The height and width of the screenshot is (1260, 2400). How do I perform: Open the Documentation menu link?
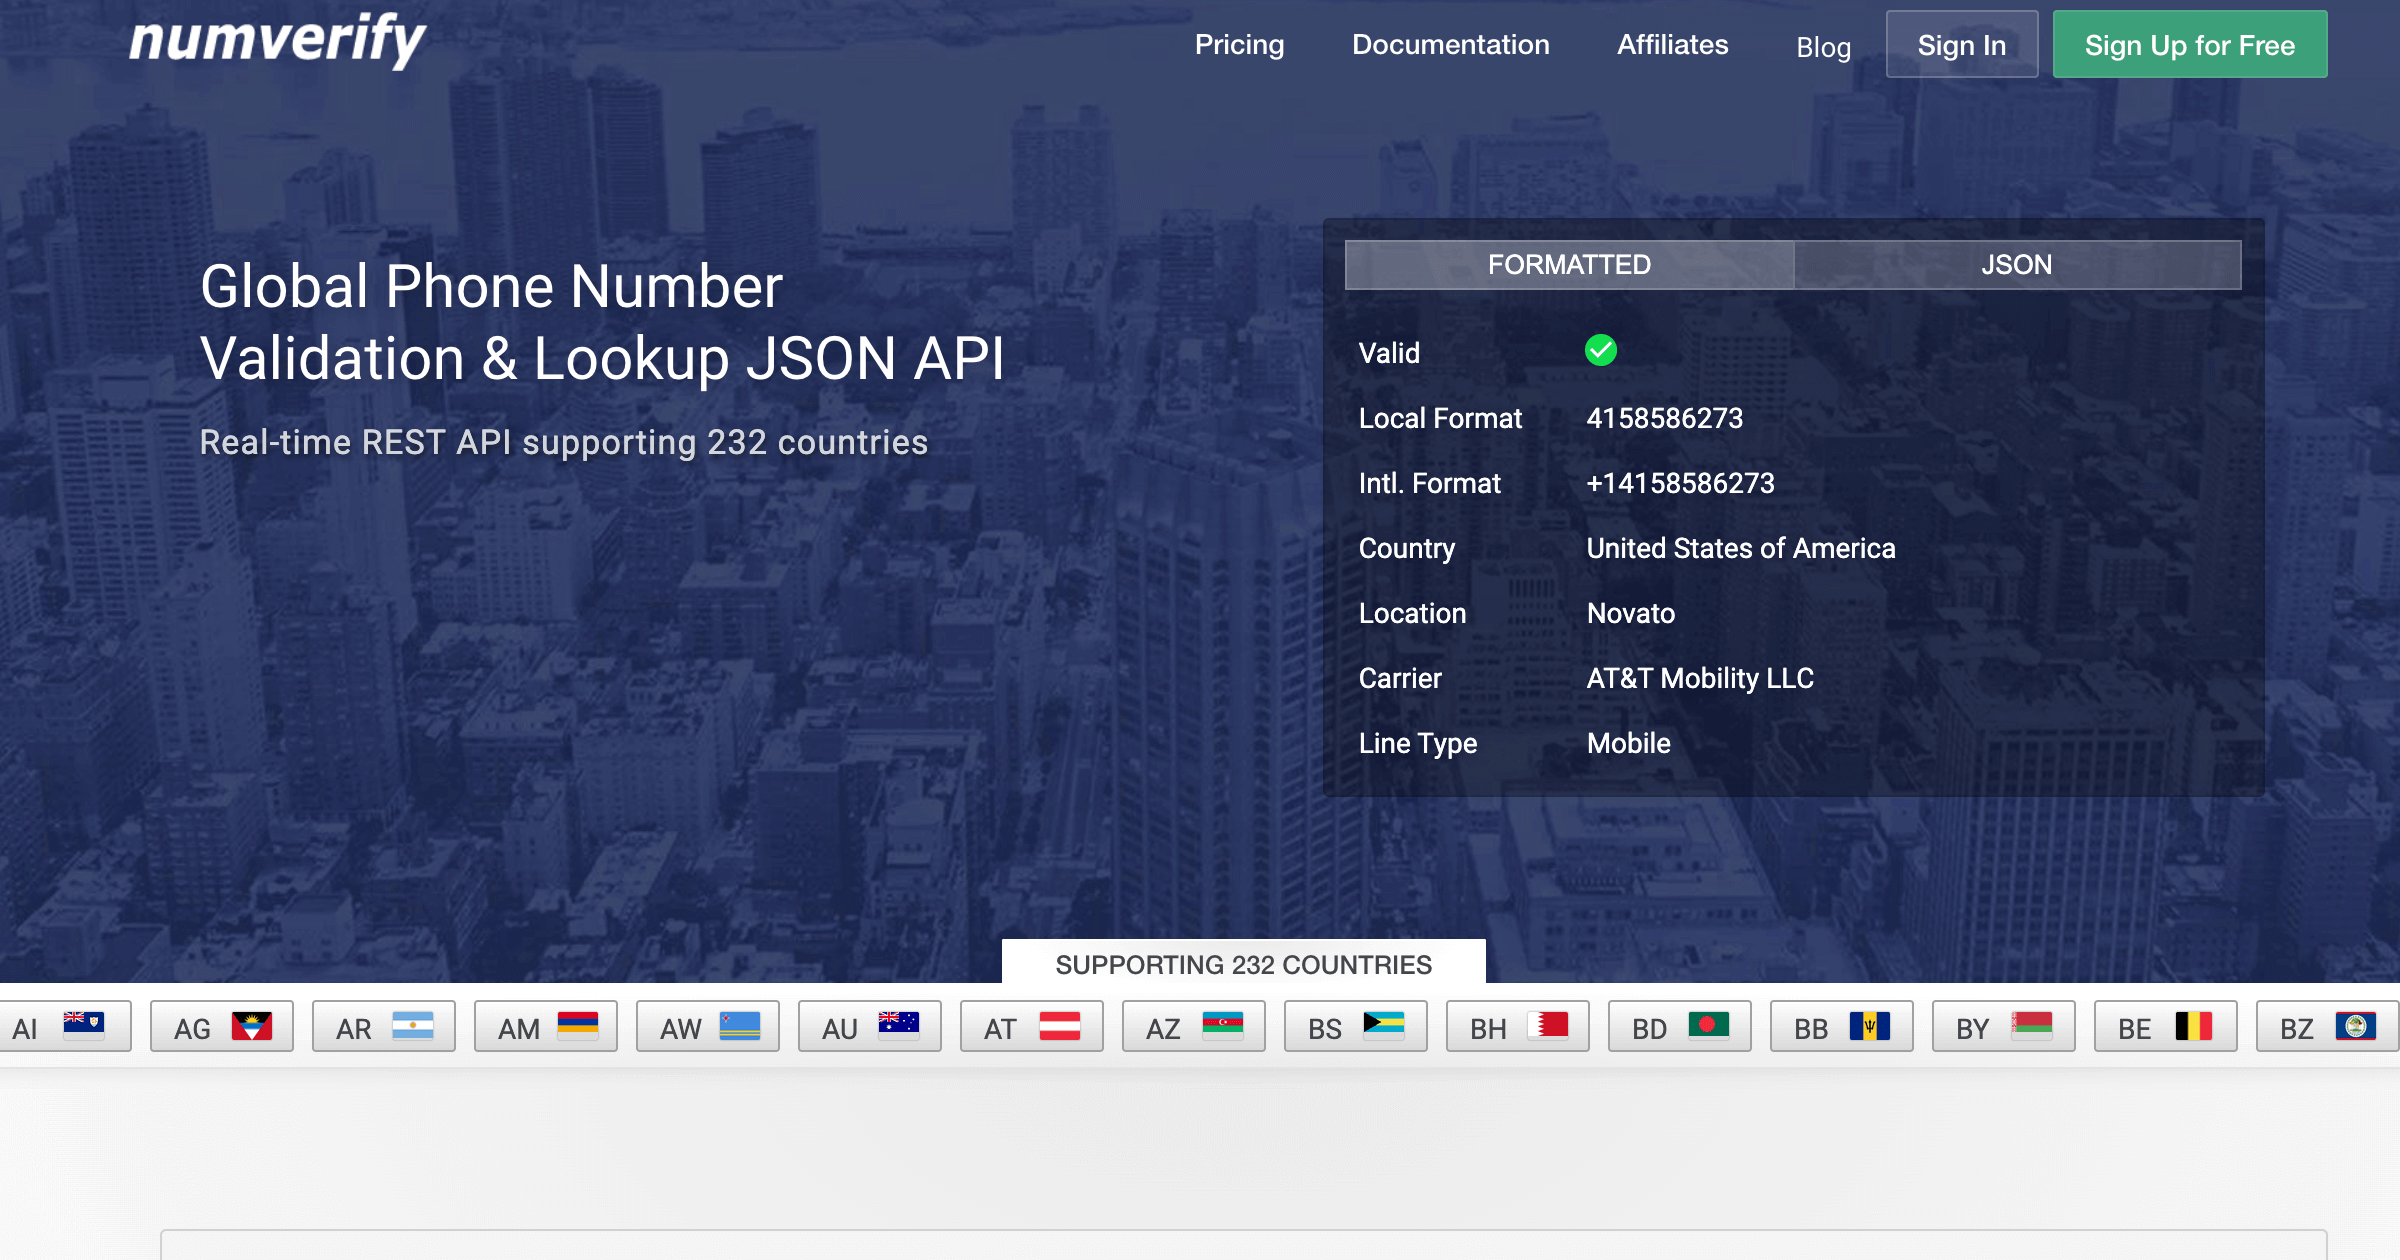coord(1450,45)
